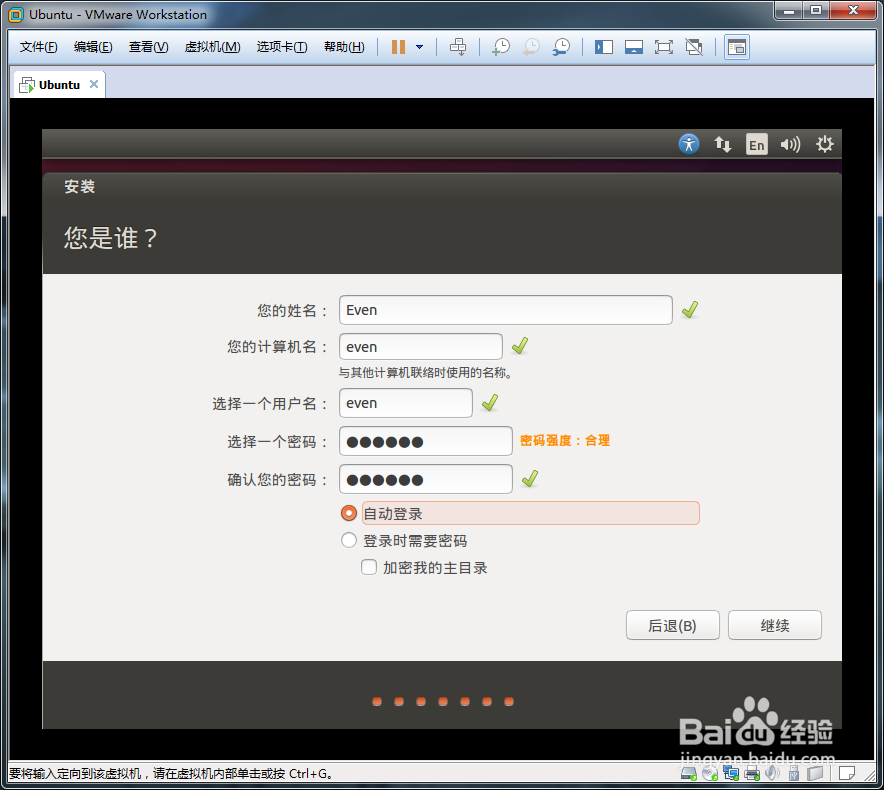Enable the 加密我的主目录 checkbox

click(369, 567)
